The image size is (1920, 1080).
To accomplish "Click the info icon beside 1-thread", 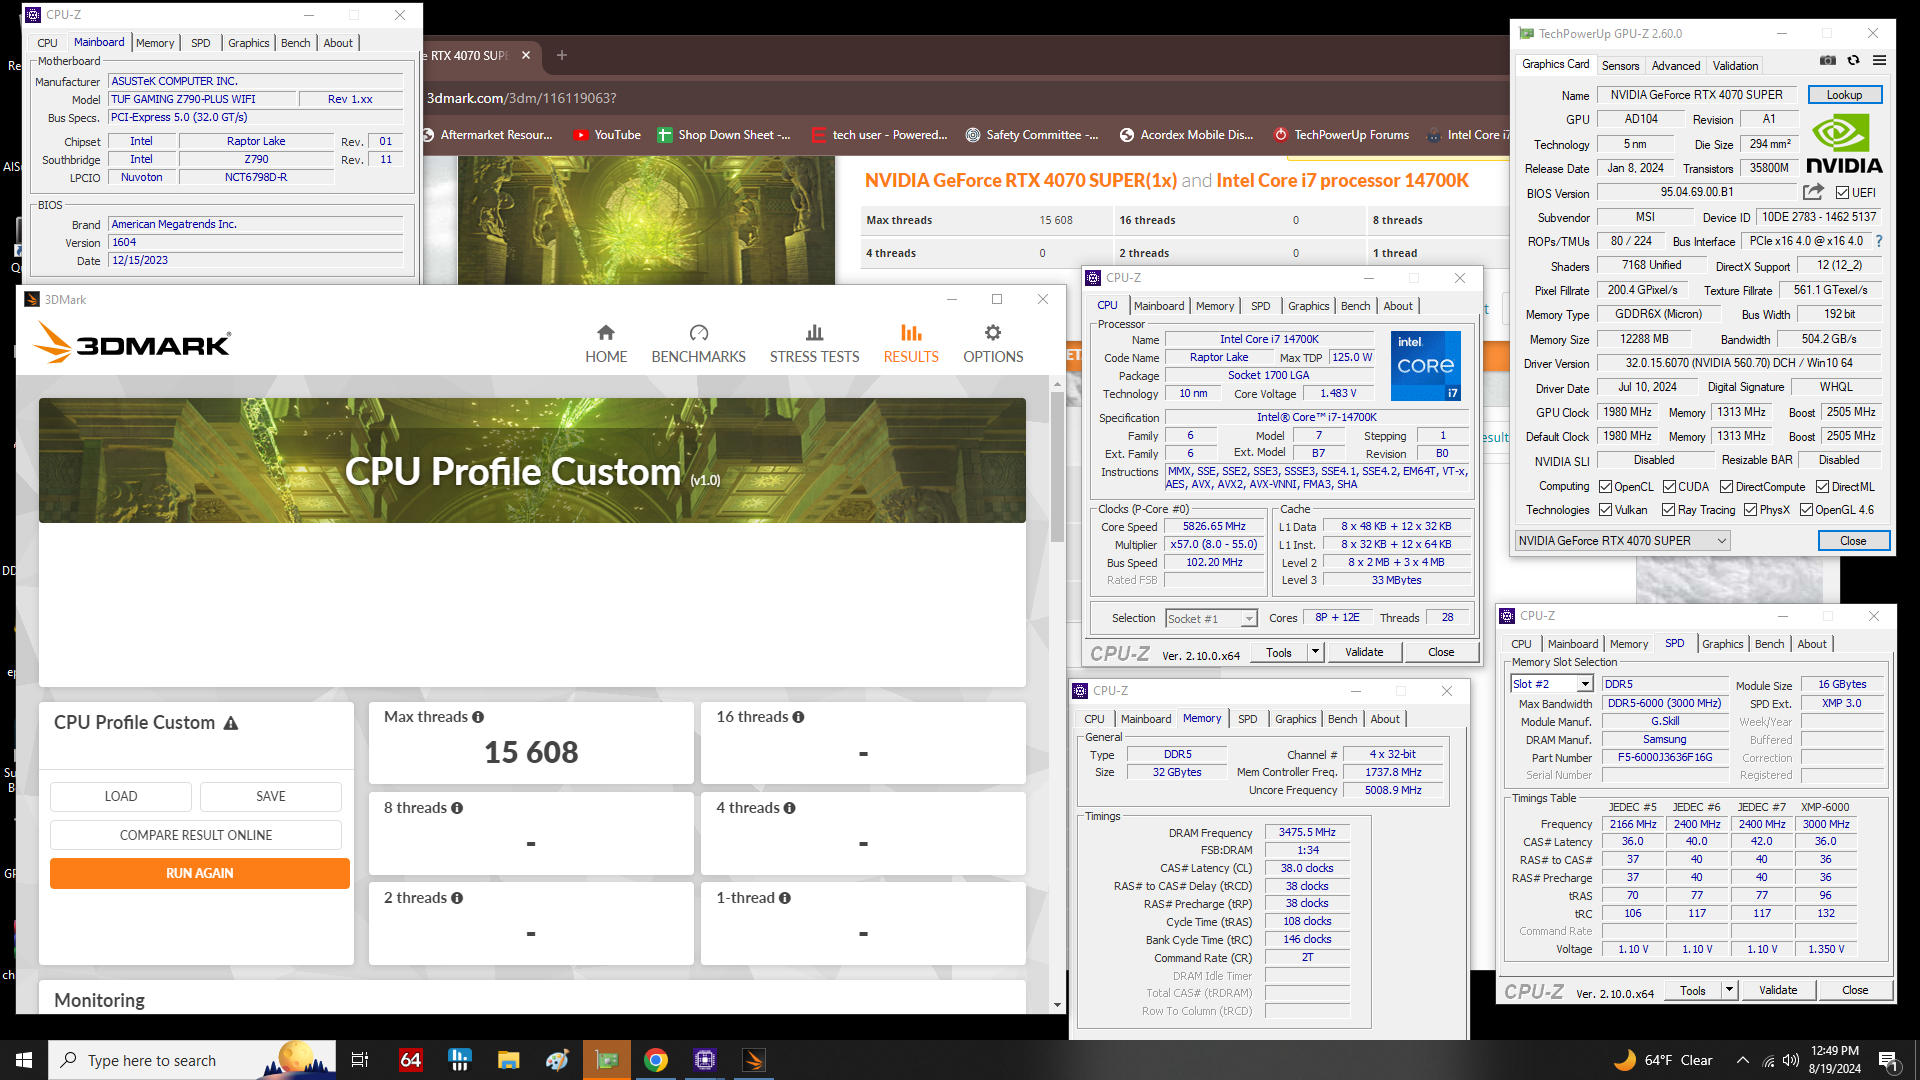I will (785, 898).
